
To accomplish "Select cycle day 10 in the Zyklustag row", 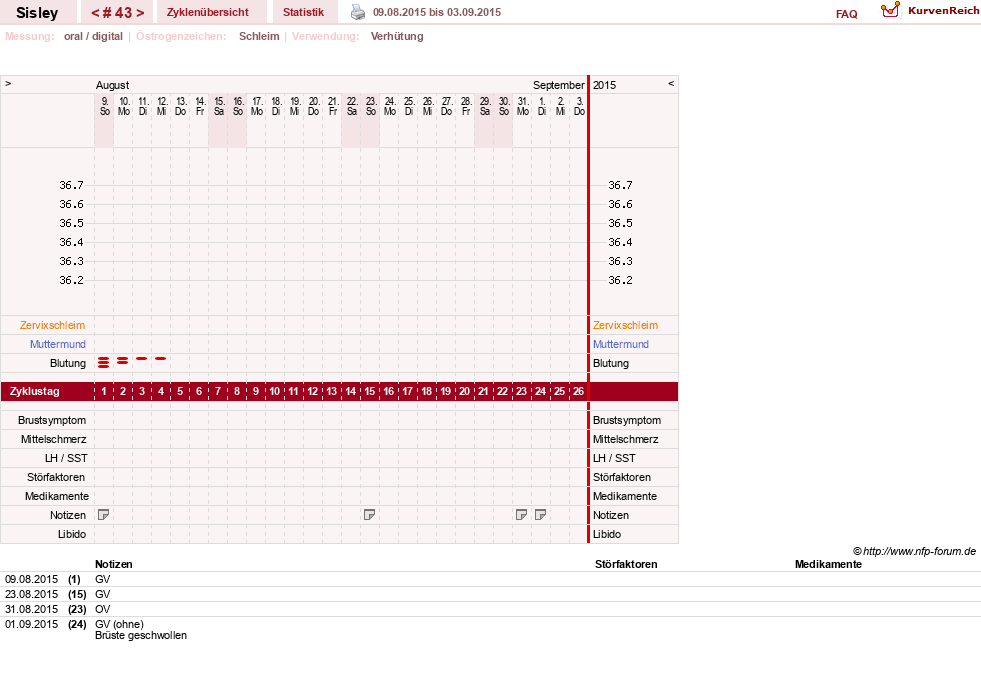I will (275, 391).
